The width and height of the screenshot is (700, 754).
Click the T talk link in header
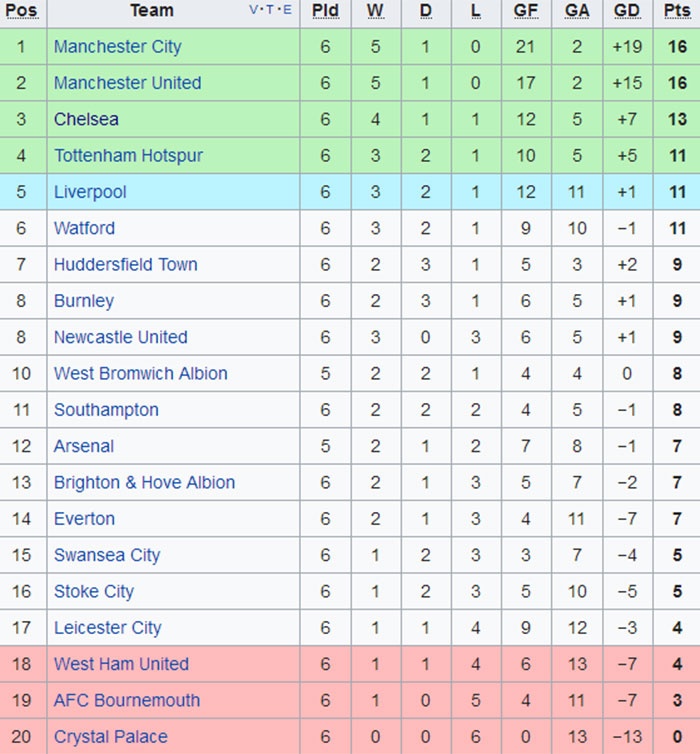point(270,10)
